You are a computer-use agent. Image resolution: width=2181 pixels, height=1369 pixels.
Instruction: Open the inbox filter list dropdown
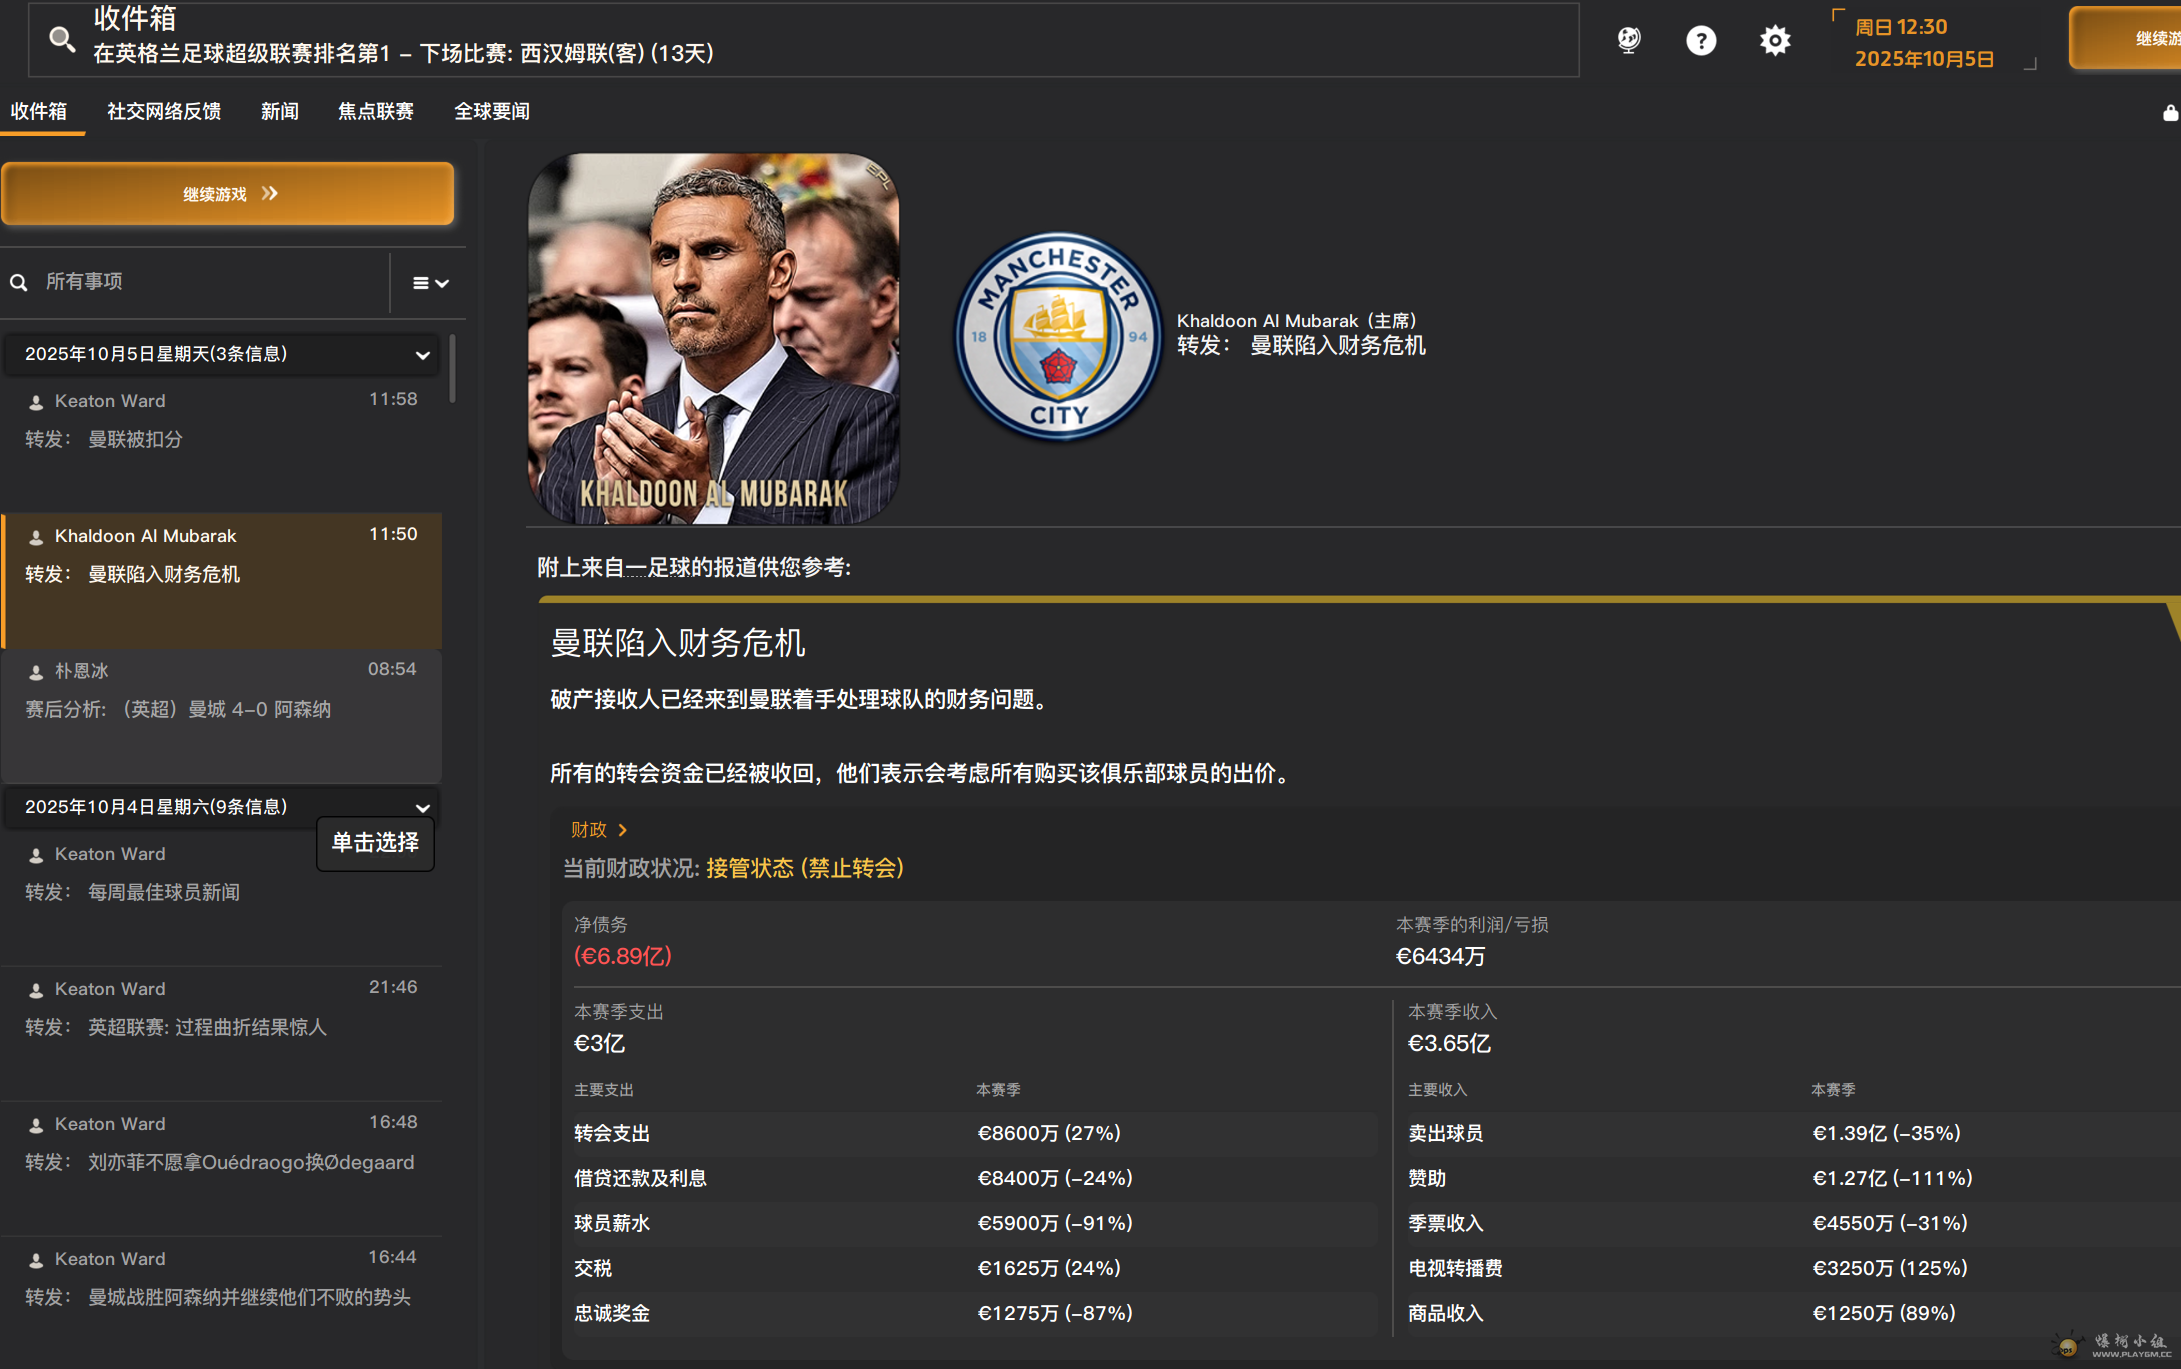tap(430, 283)
